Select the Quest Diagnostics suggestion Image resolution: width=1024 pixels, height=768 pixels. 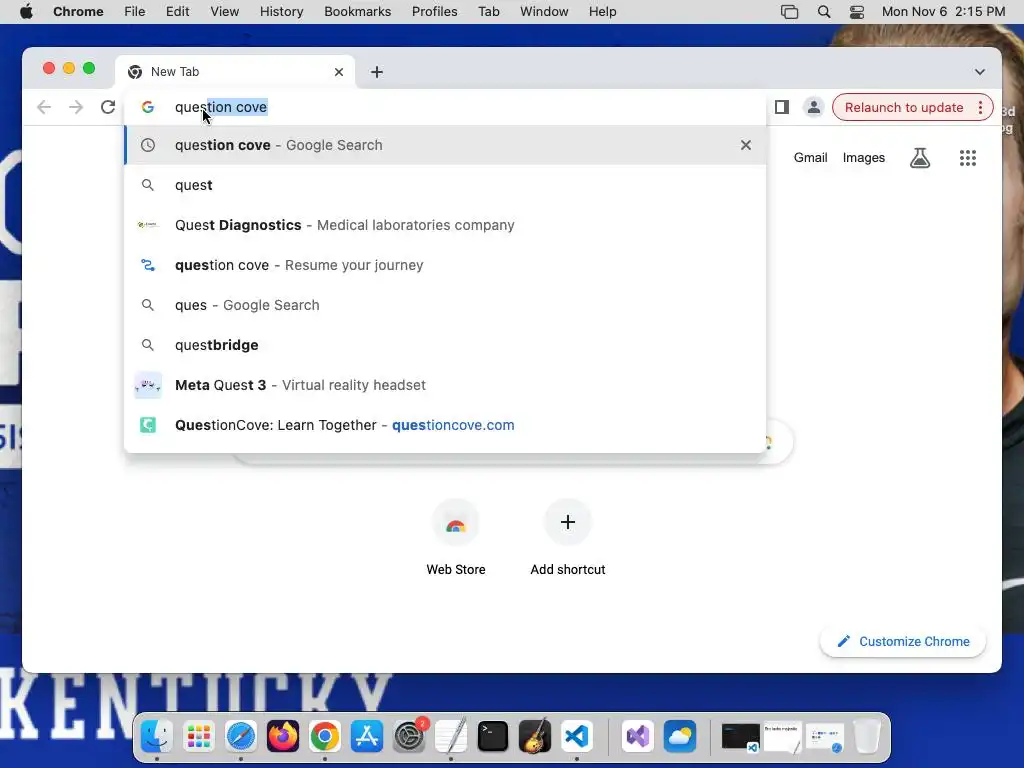[445, 225]
